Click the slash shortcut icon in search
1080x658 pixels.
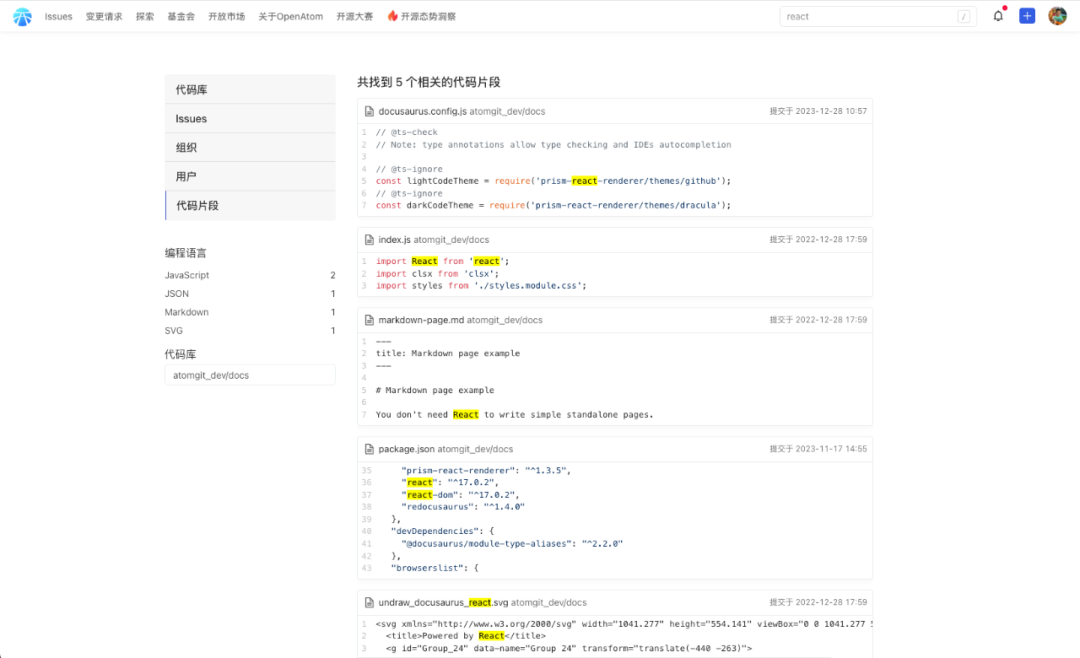pos(964,17)
